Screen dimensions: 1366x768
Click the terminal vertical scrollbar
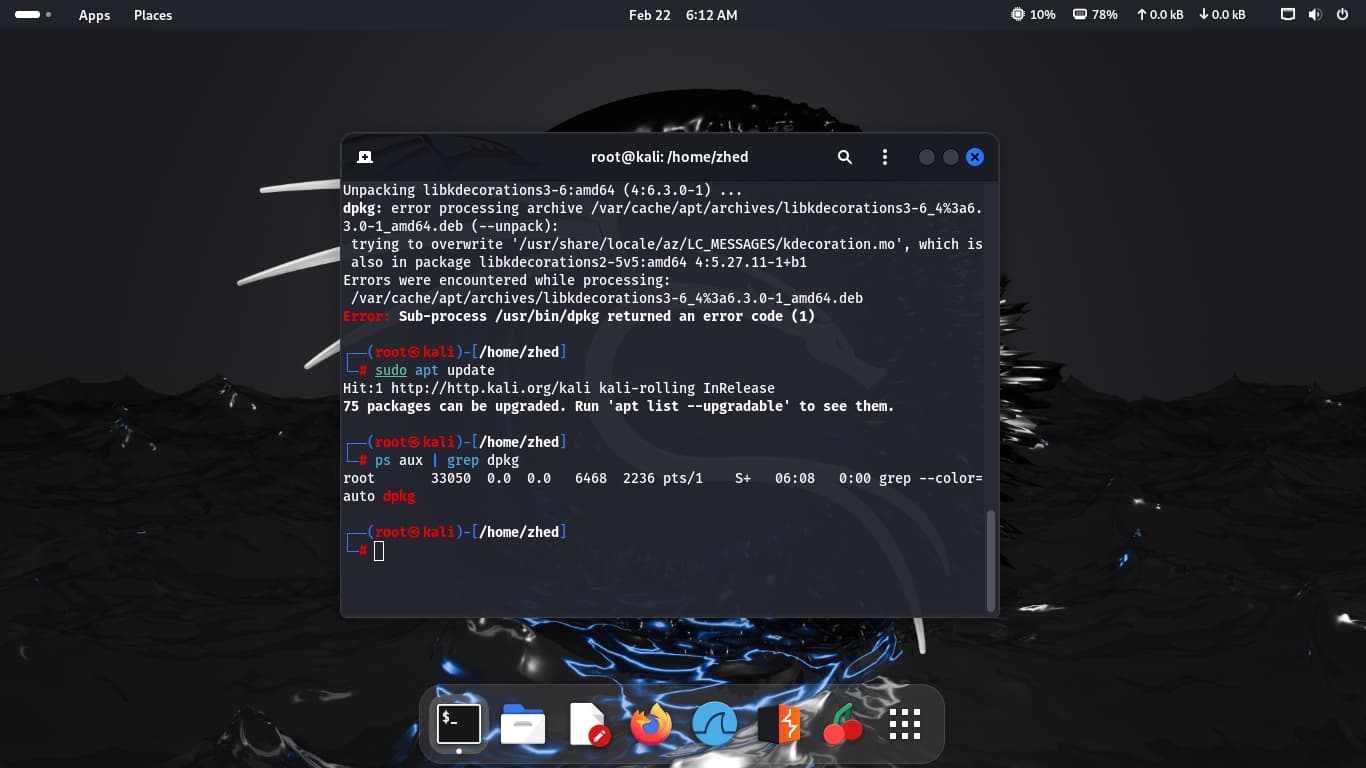click(x=991, y=560)
